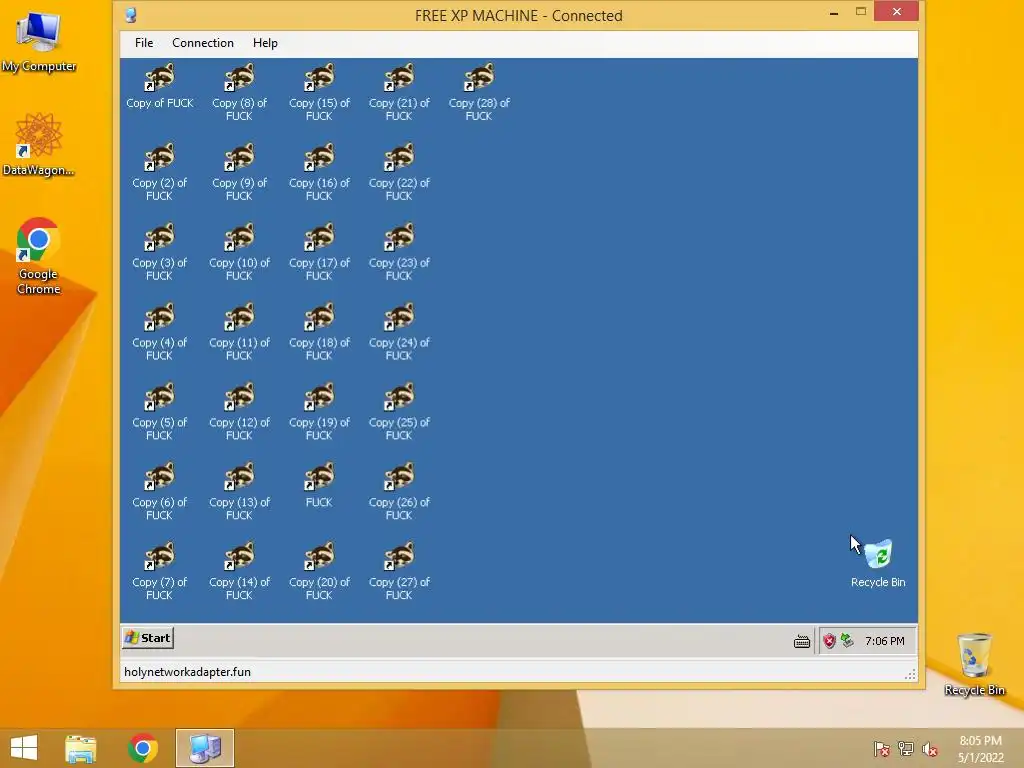Open the Windows 8 Start button
Viewport: 1024px width, 768px height.
click(24, 748)
